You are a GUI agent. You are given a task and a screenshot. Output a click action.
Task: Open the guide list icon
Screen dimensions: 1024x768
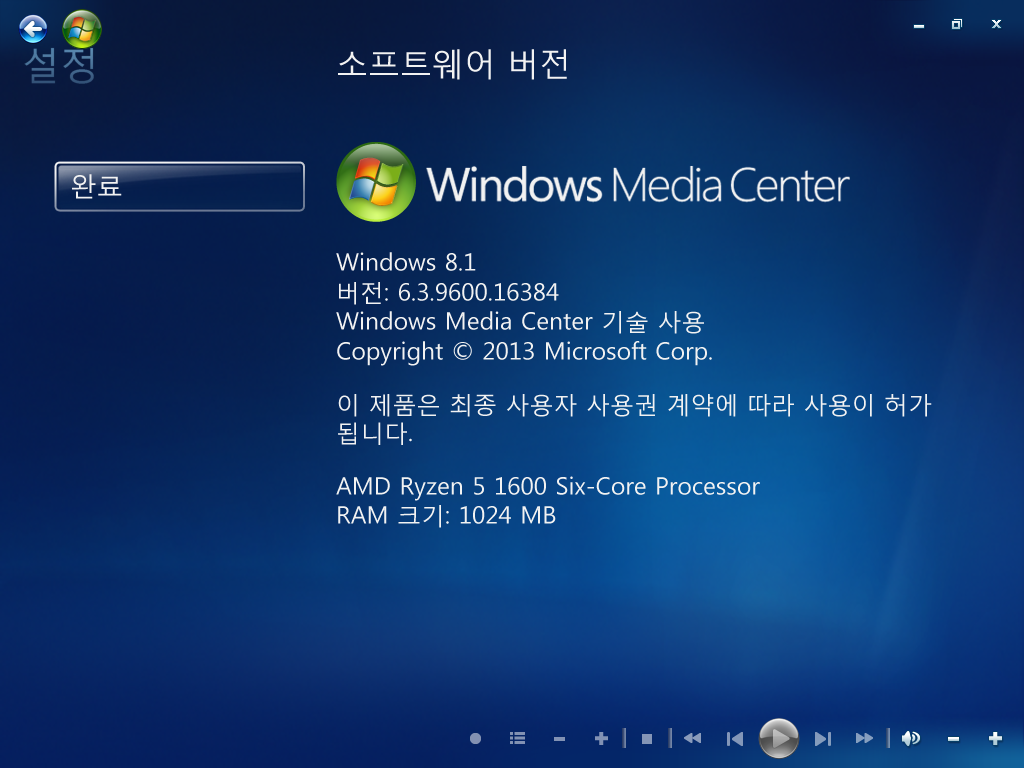(x=517, y=739)
